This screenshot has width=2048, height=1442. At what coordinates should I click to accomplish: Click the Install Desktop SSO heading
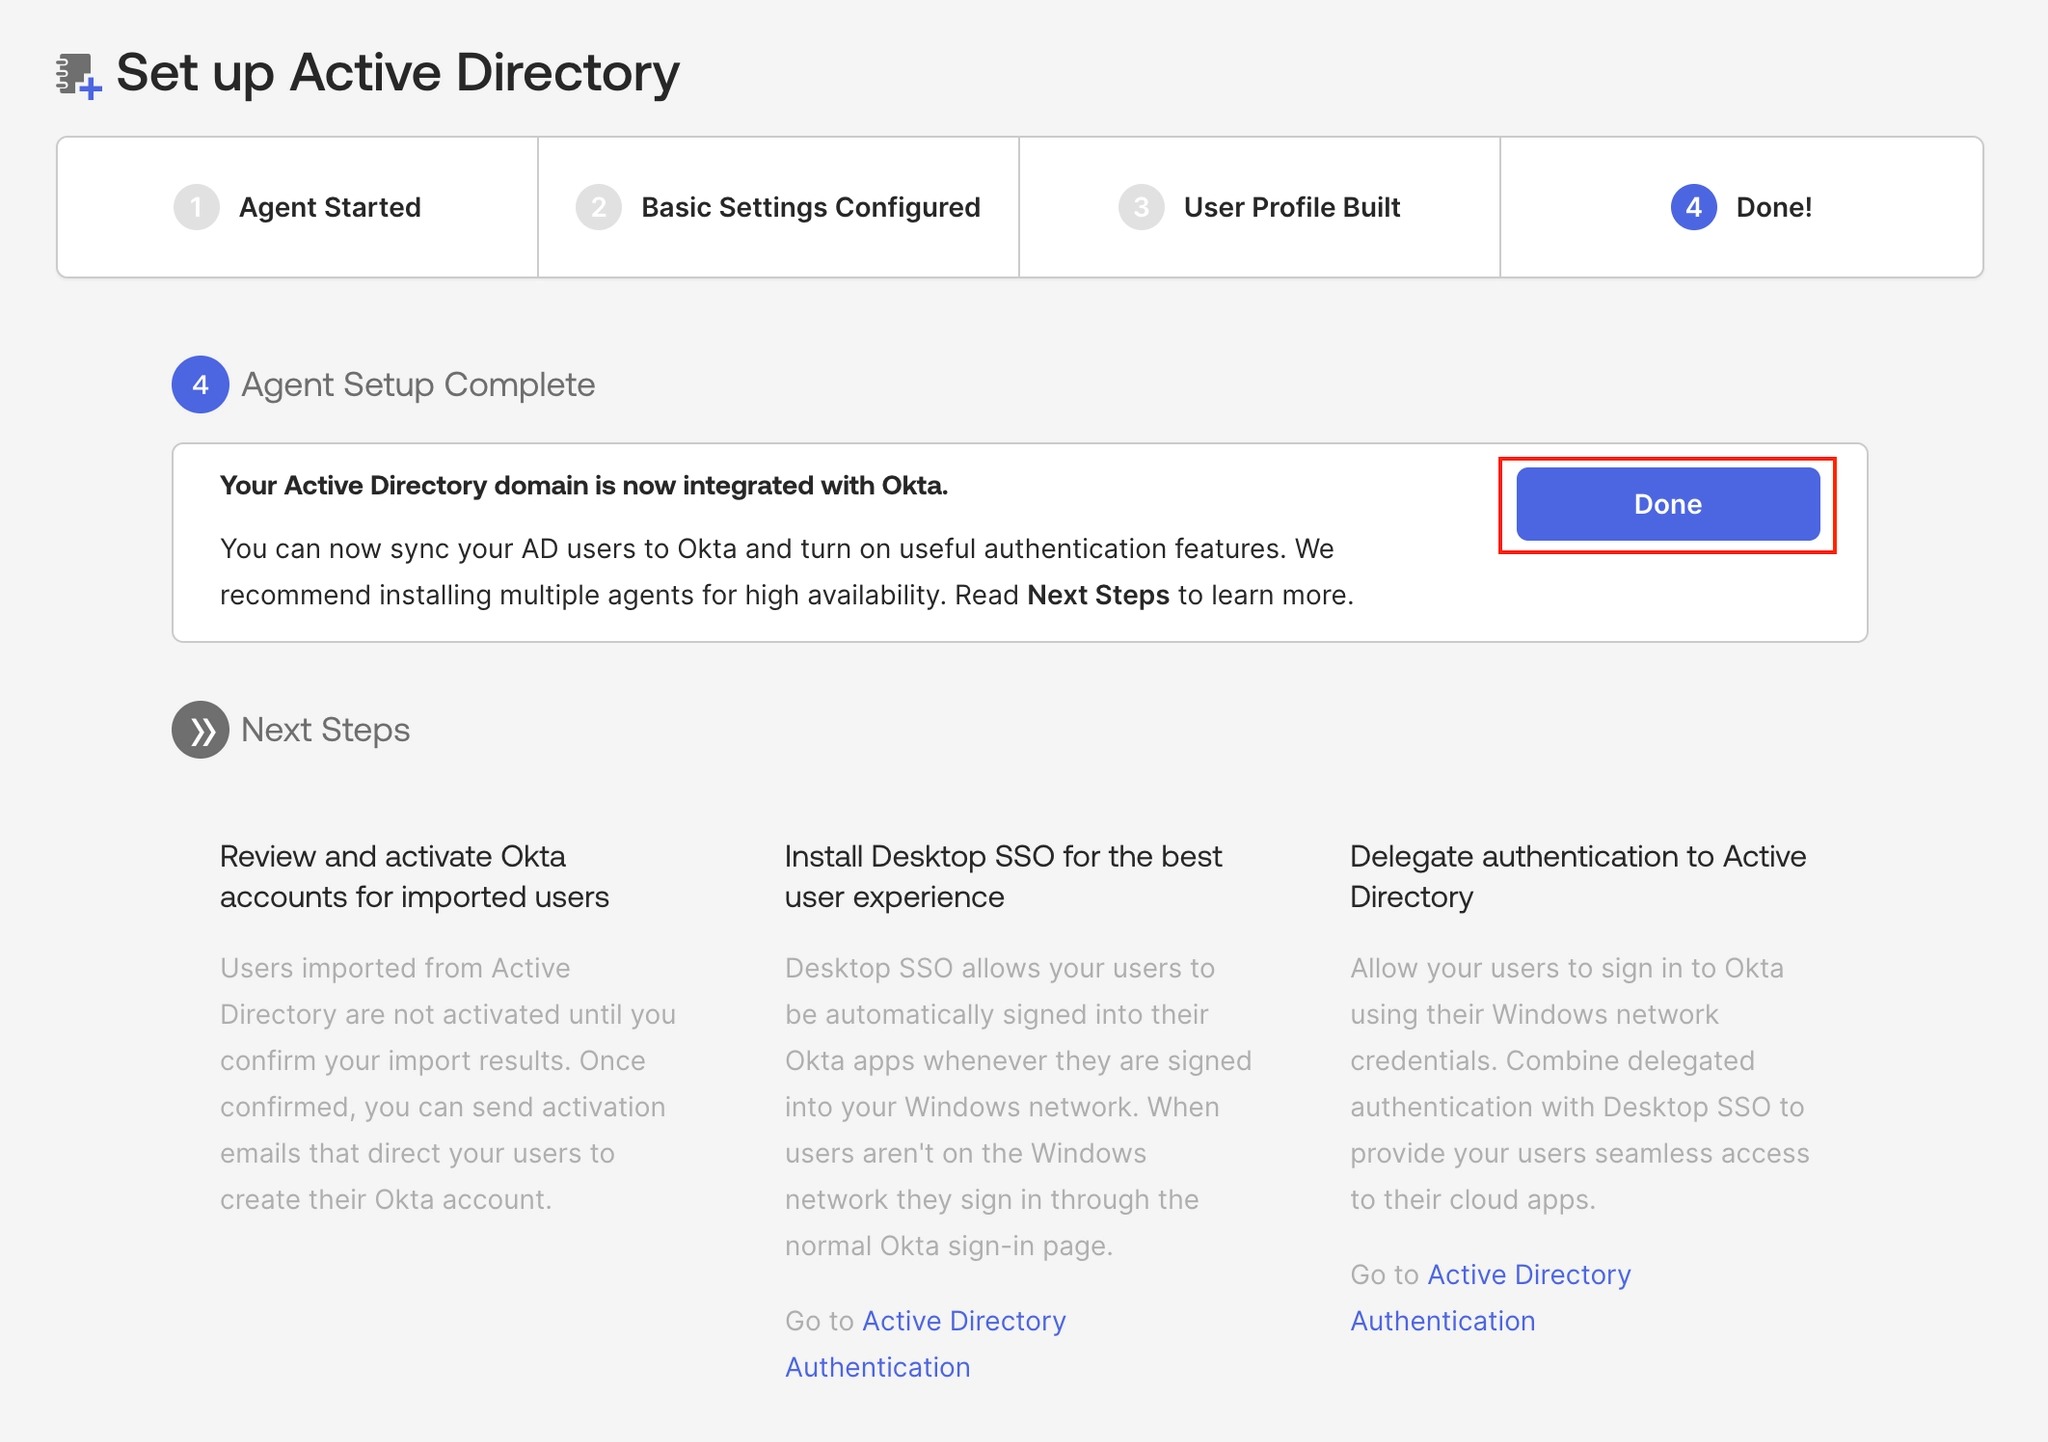pyautogui.click(x=1003, y=877)
